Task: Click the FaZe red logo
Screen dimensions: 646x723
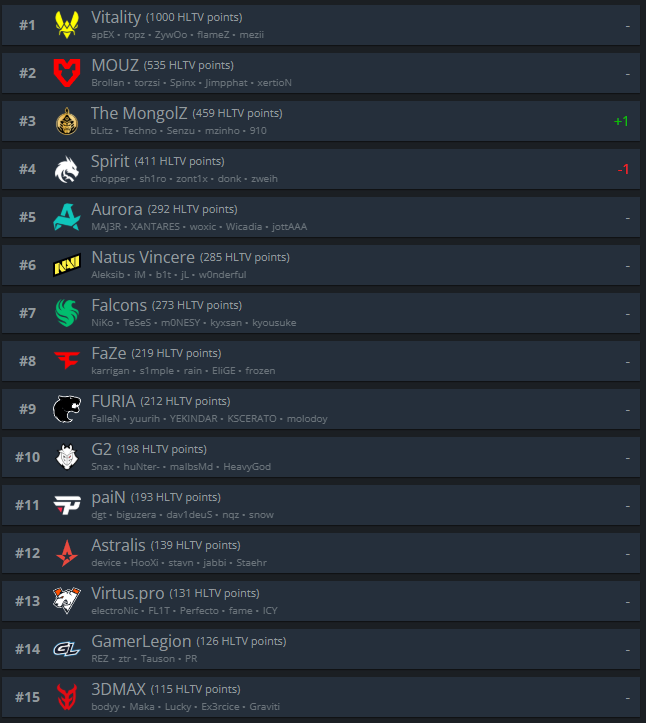Action: click(67, 360)
